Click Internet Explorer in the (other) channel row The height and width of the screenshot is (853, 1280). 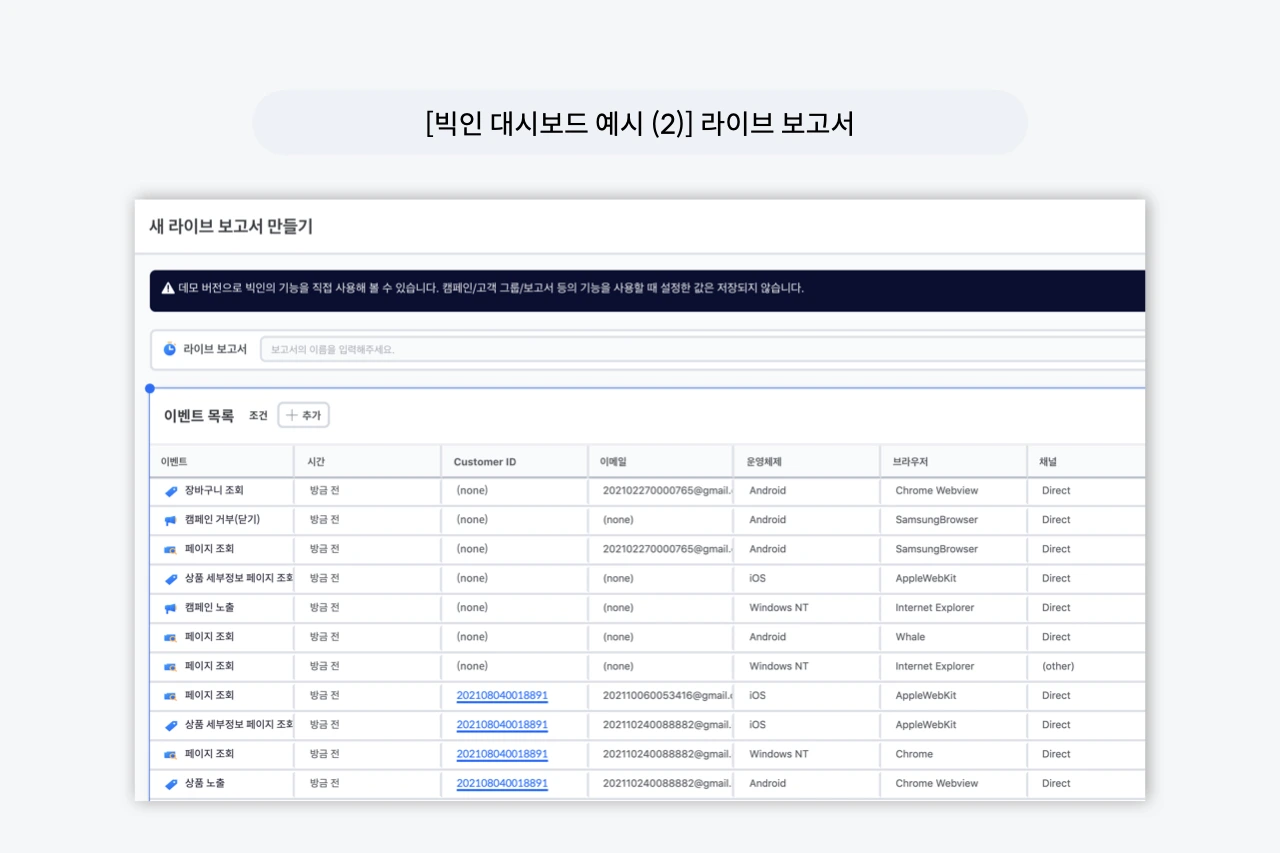935,666
